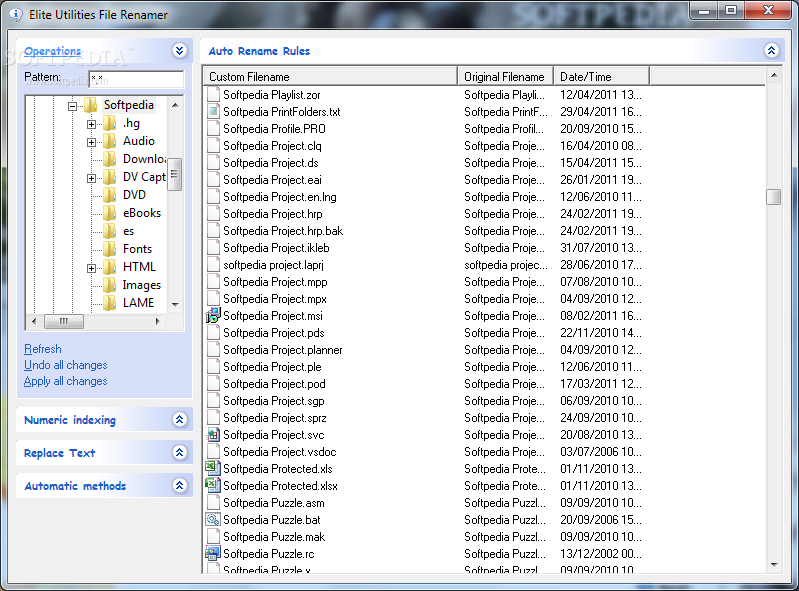The height and width of the screenshot is (591, 799).
Task: Click the Downloads folder icon in tree
Action: 110,159
